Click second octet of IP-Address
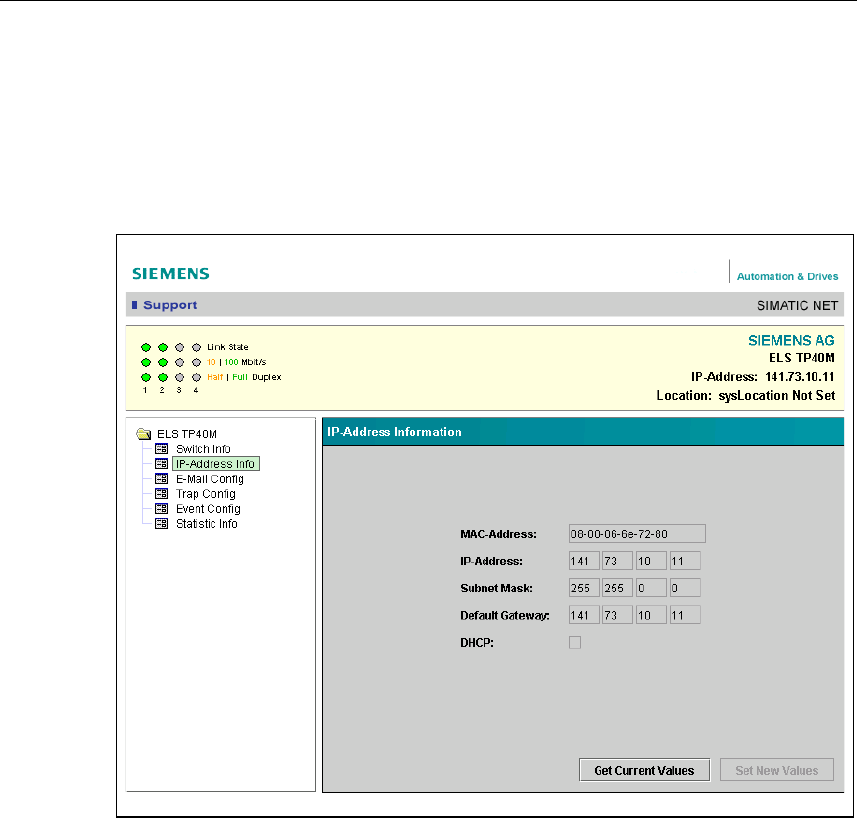This screenshot has width=857, height=818. tap(618, 561)
